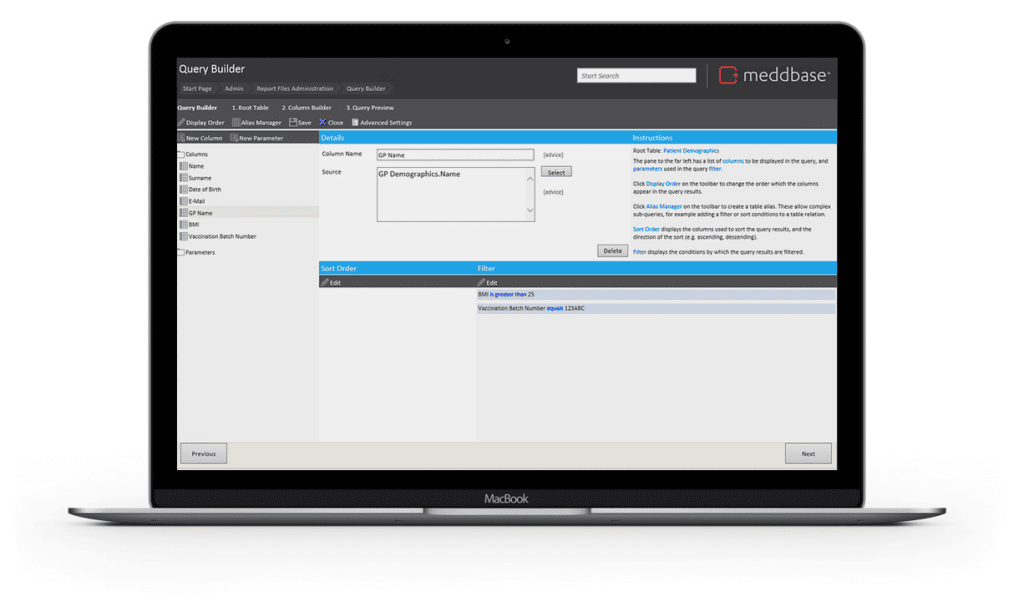The width and height of the screenshot is (1024, 602).
Task: Switch to the 1. Root Table tab
Action: click(x=250, y=108)
